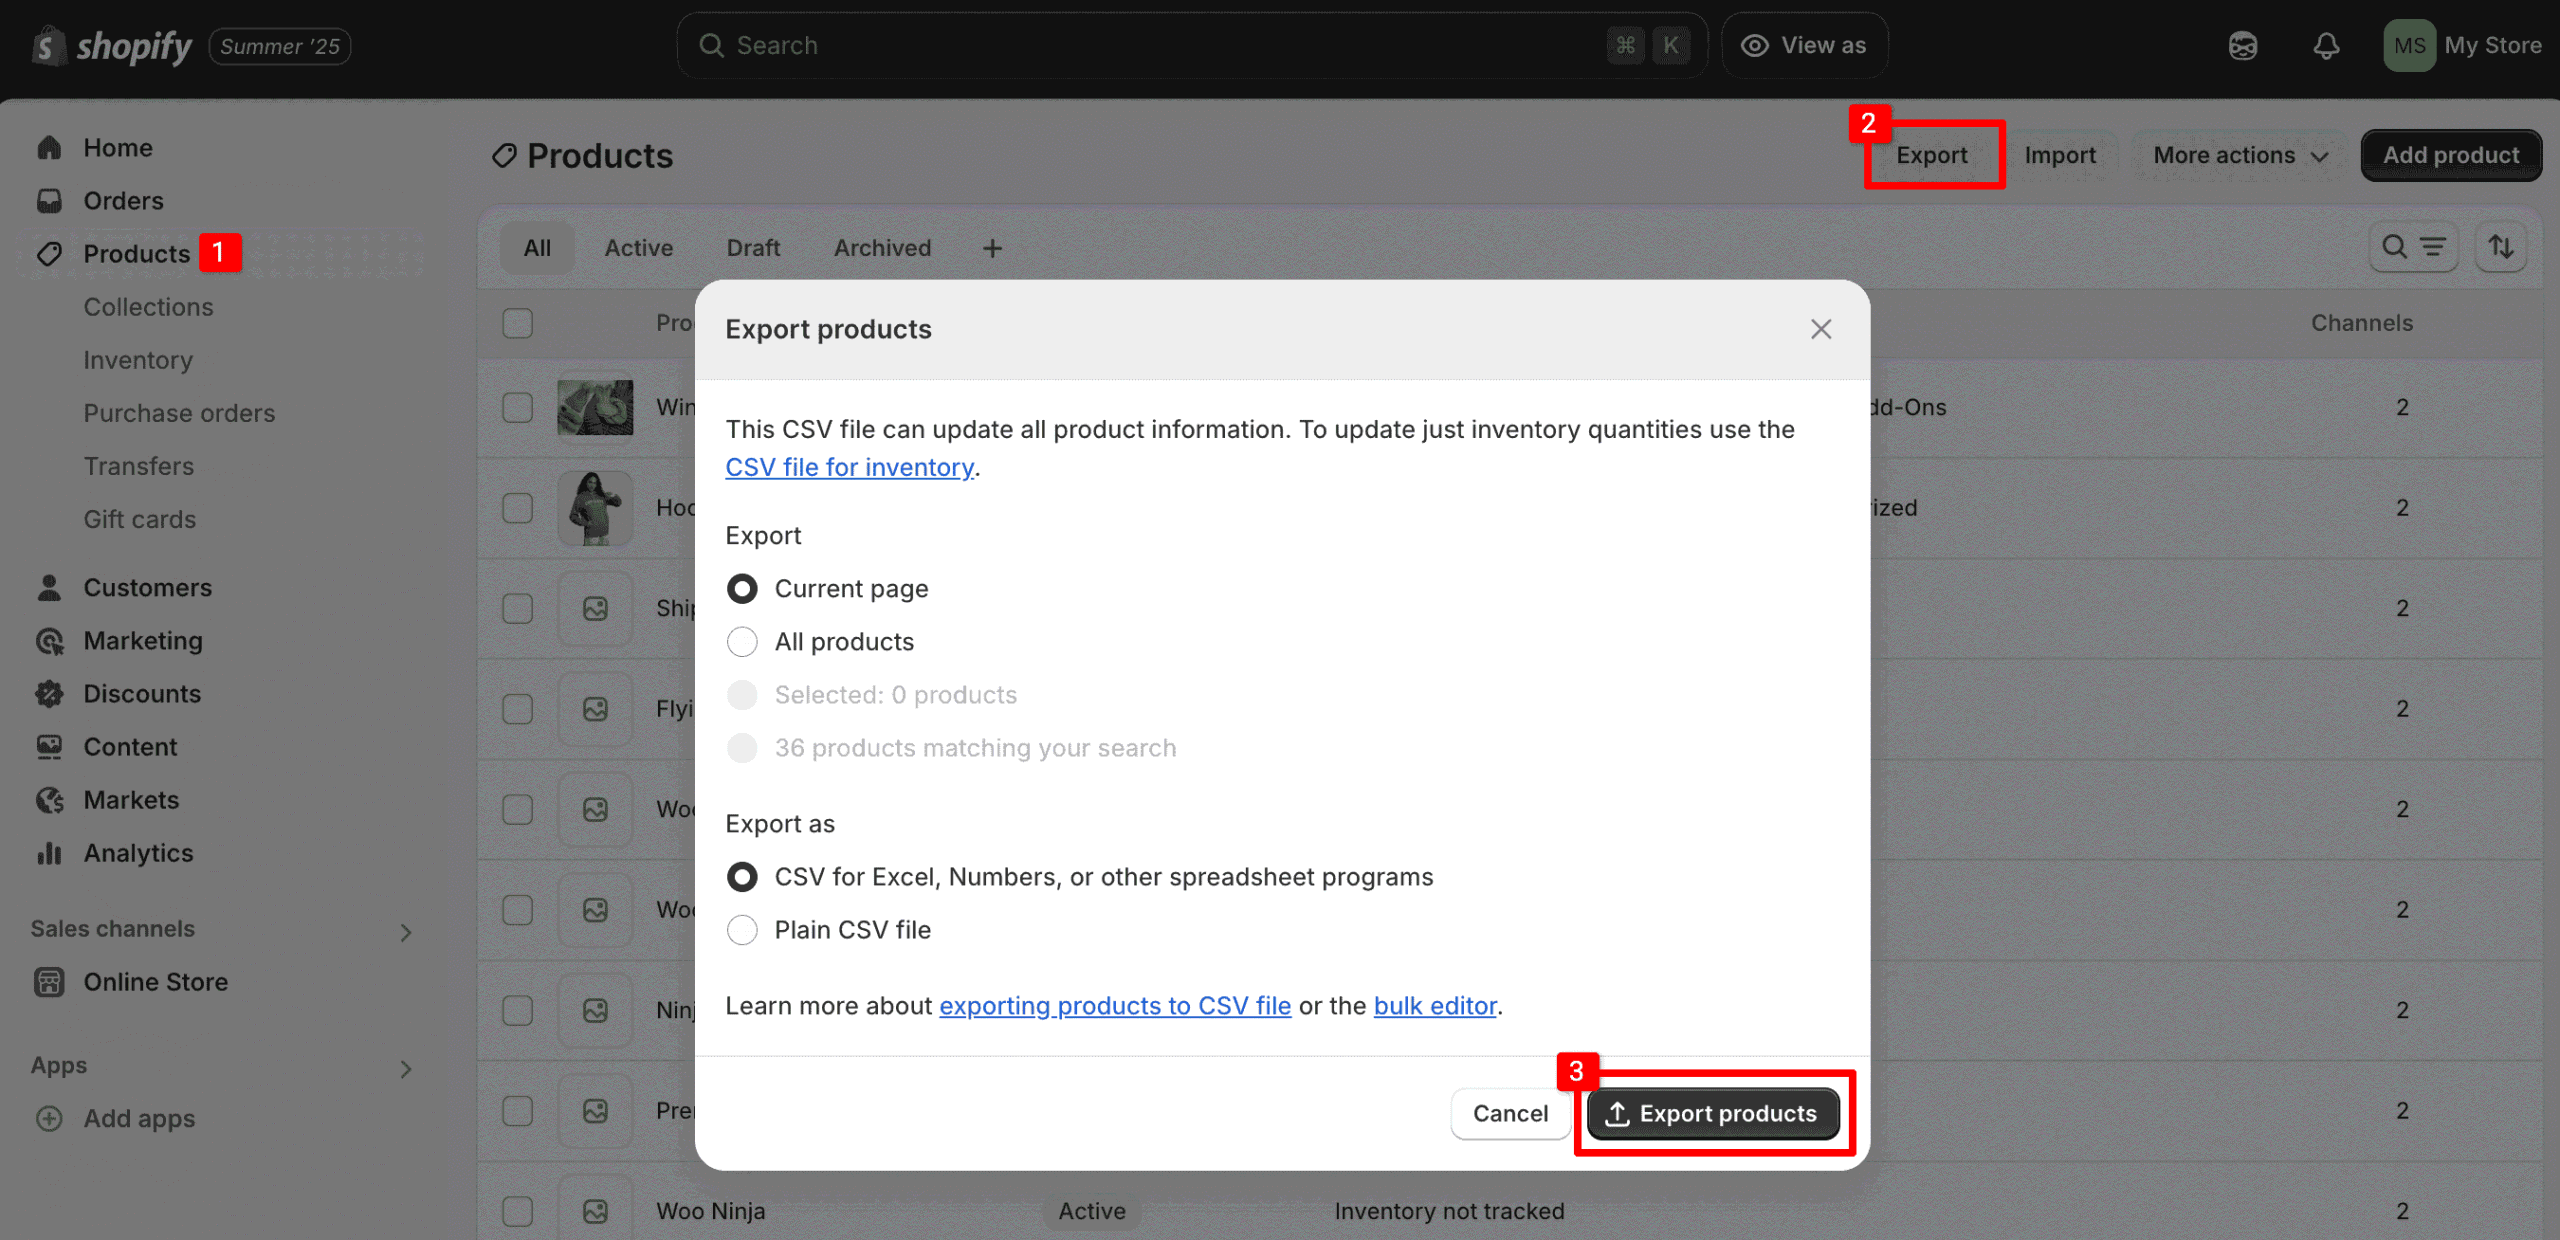Toggle the select-all products checkbox
The image size is (2560, 1240).
tap(517, 323)
